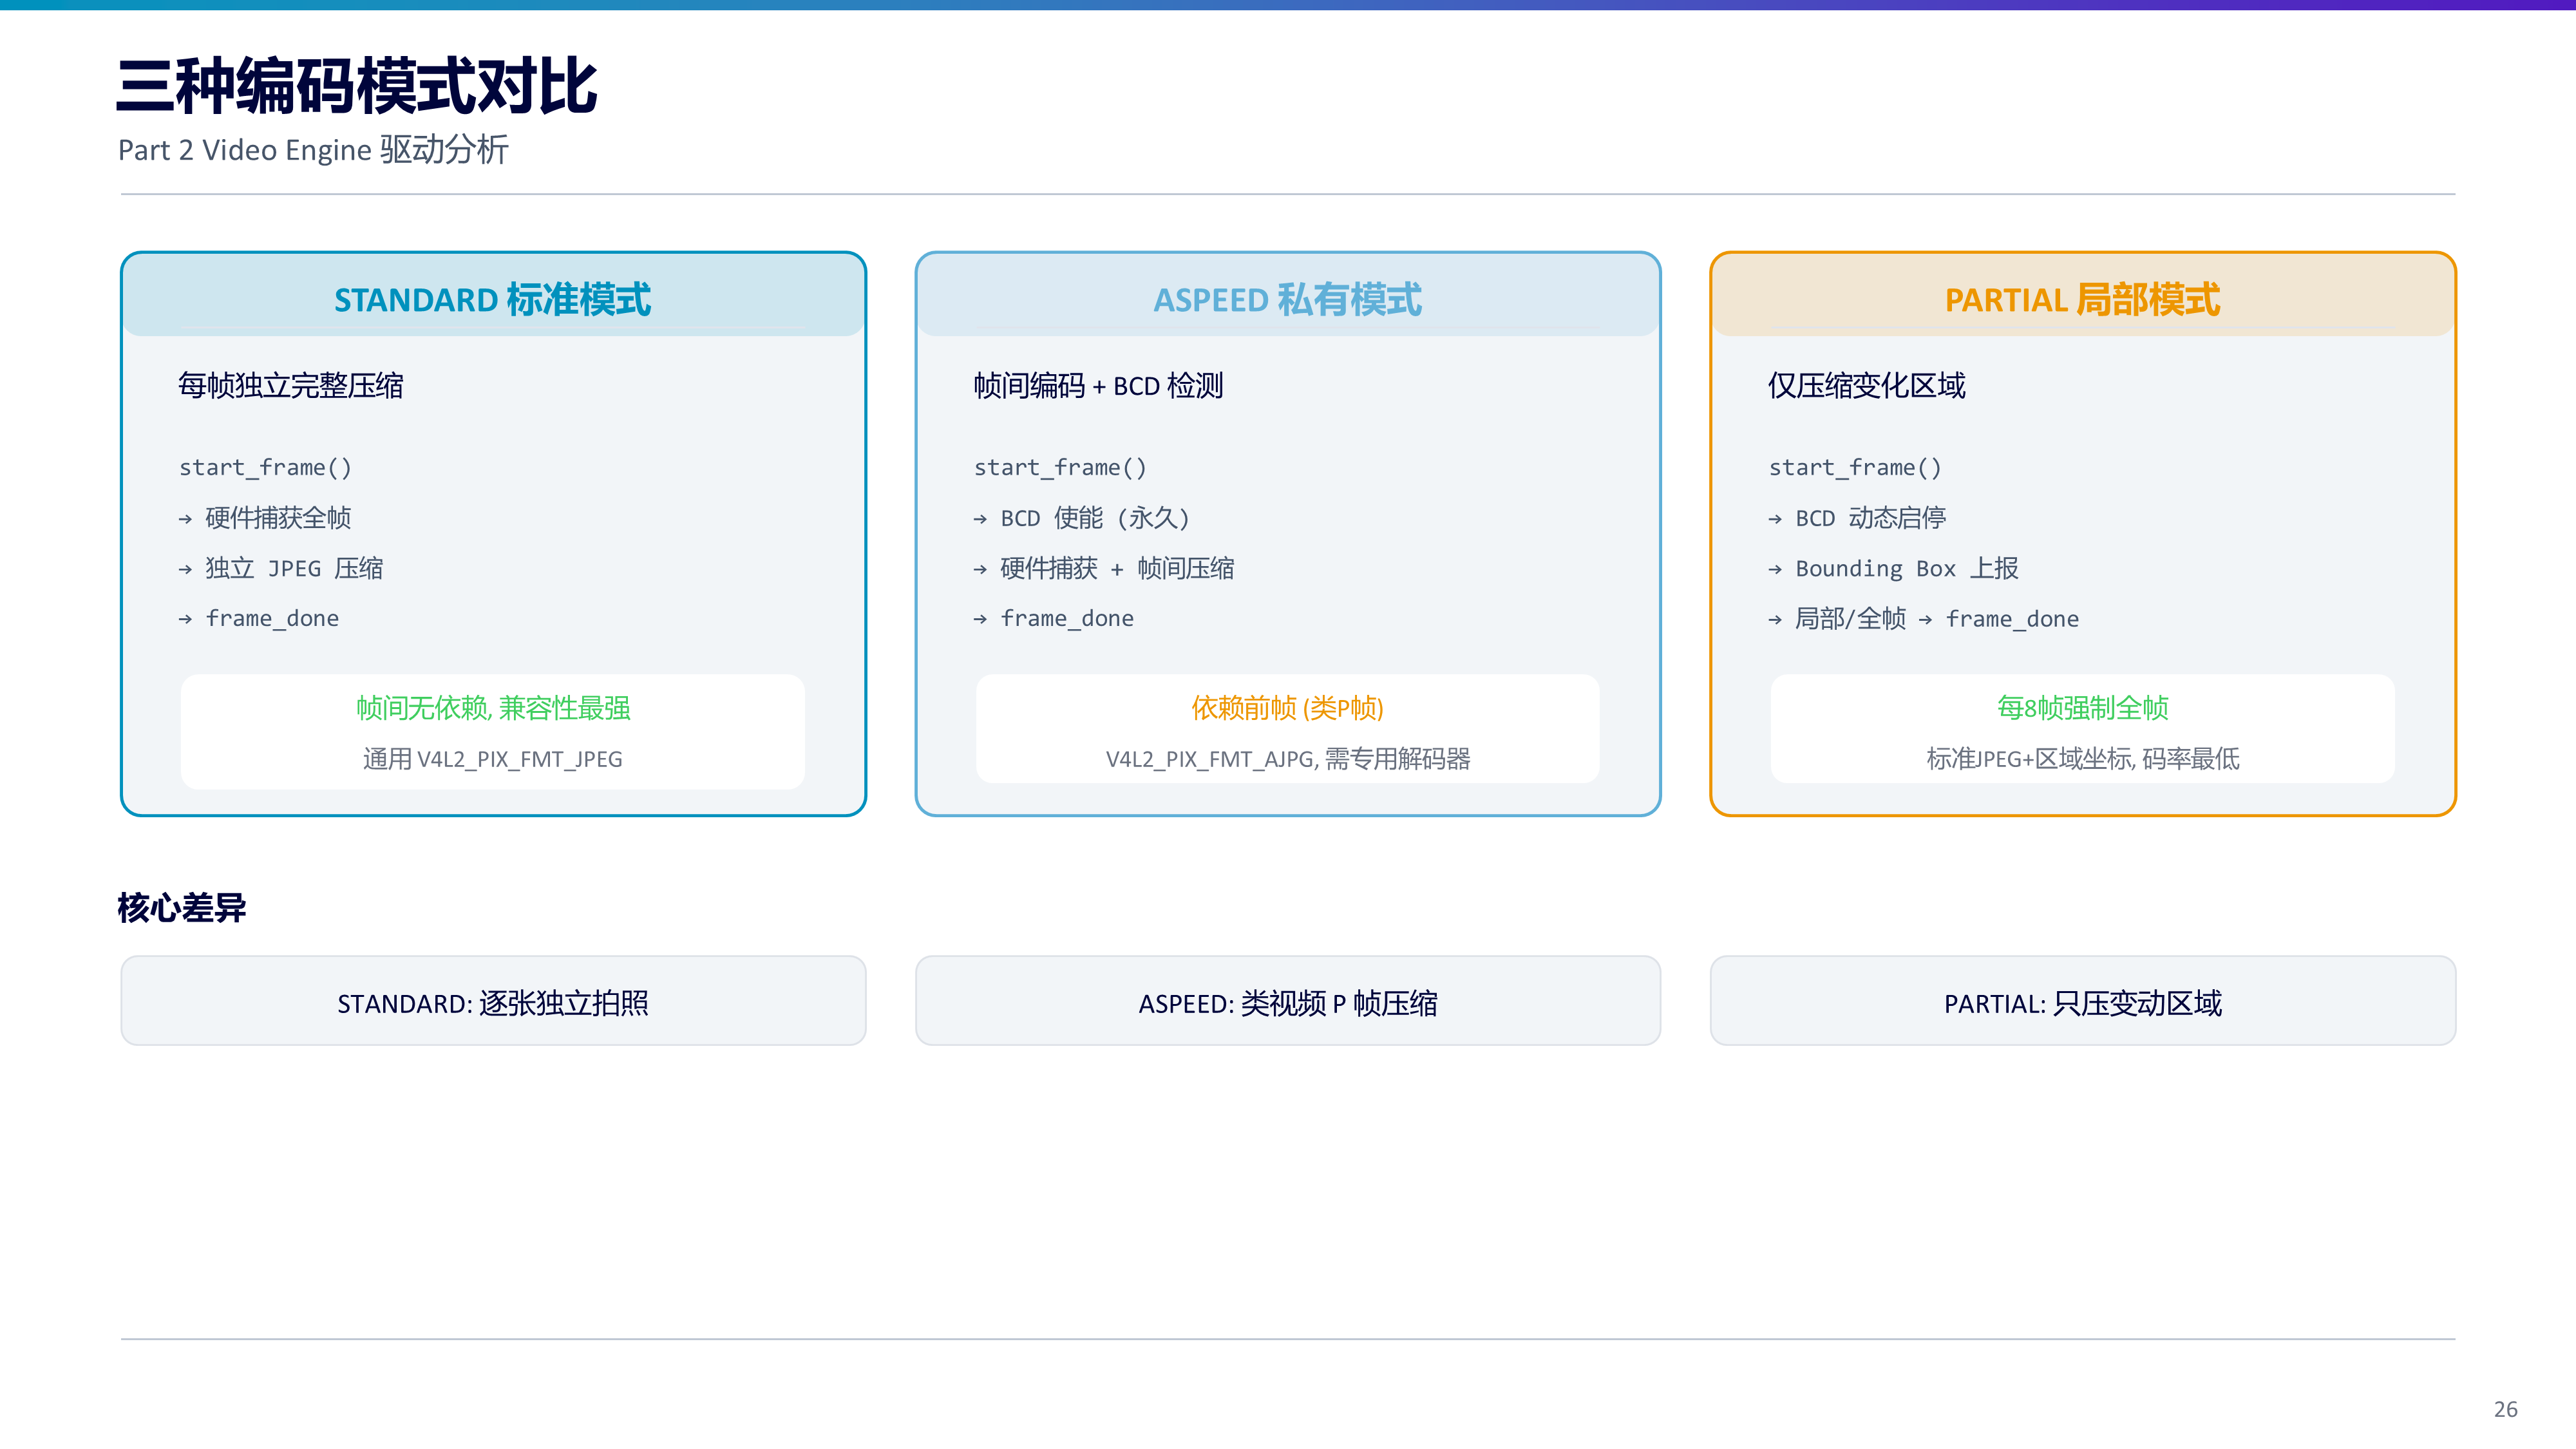Select the text 帧间无依赖, 兼容性最强
This screenshot has height=1449, width=2576.
493,708
